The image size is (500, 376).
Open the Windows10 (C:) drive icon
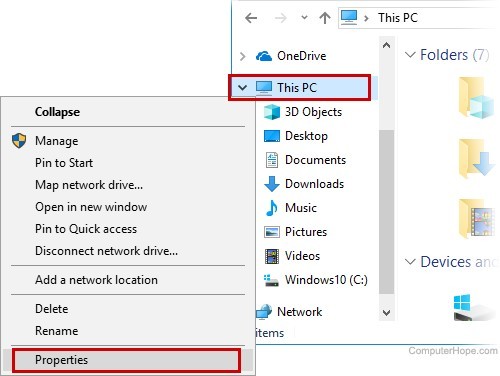click(x=271, y=280)
